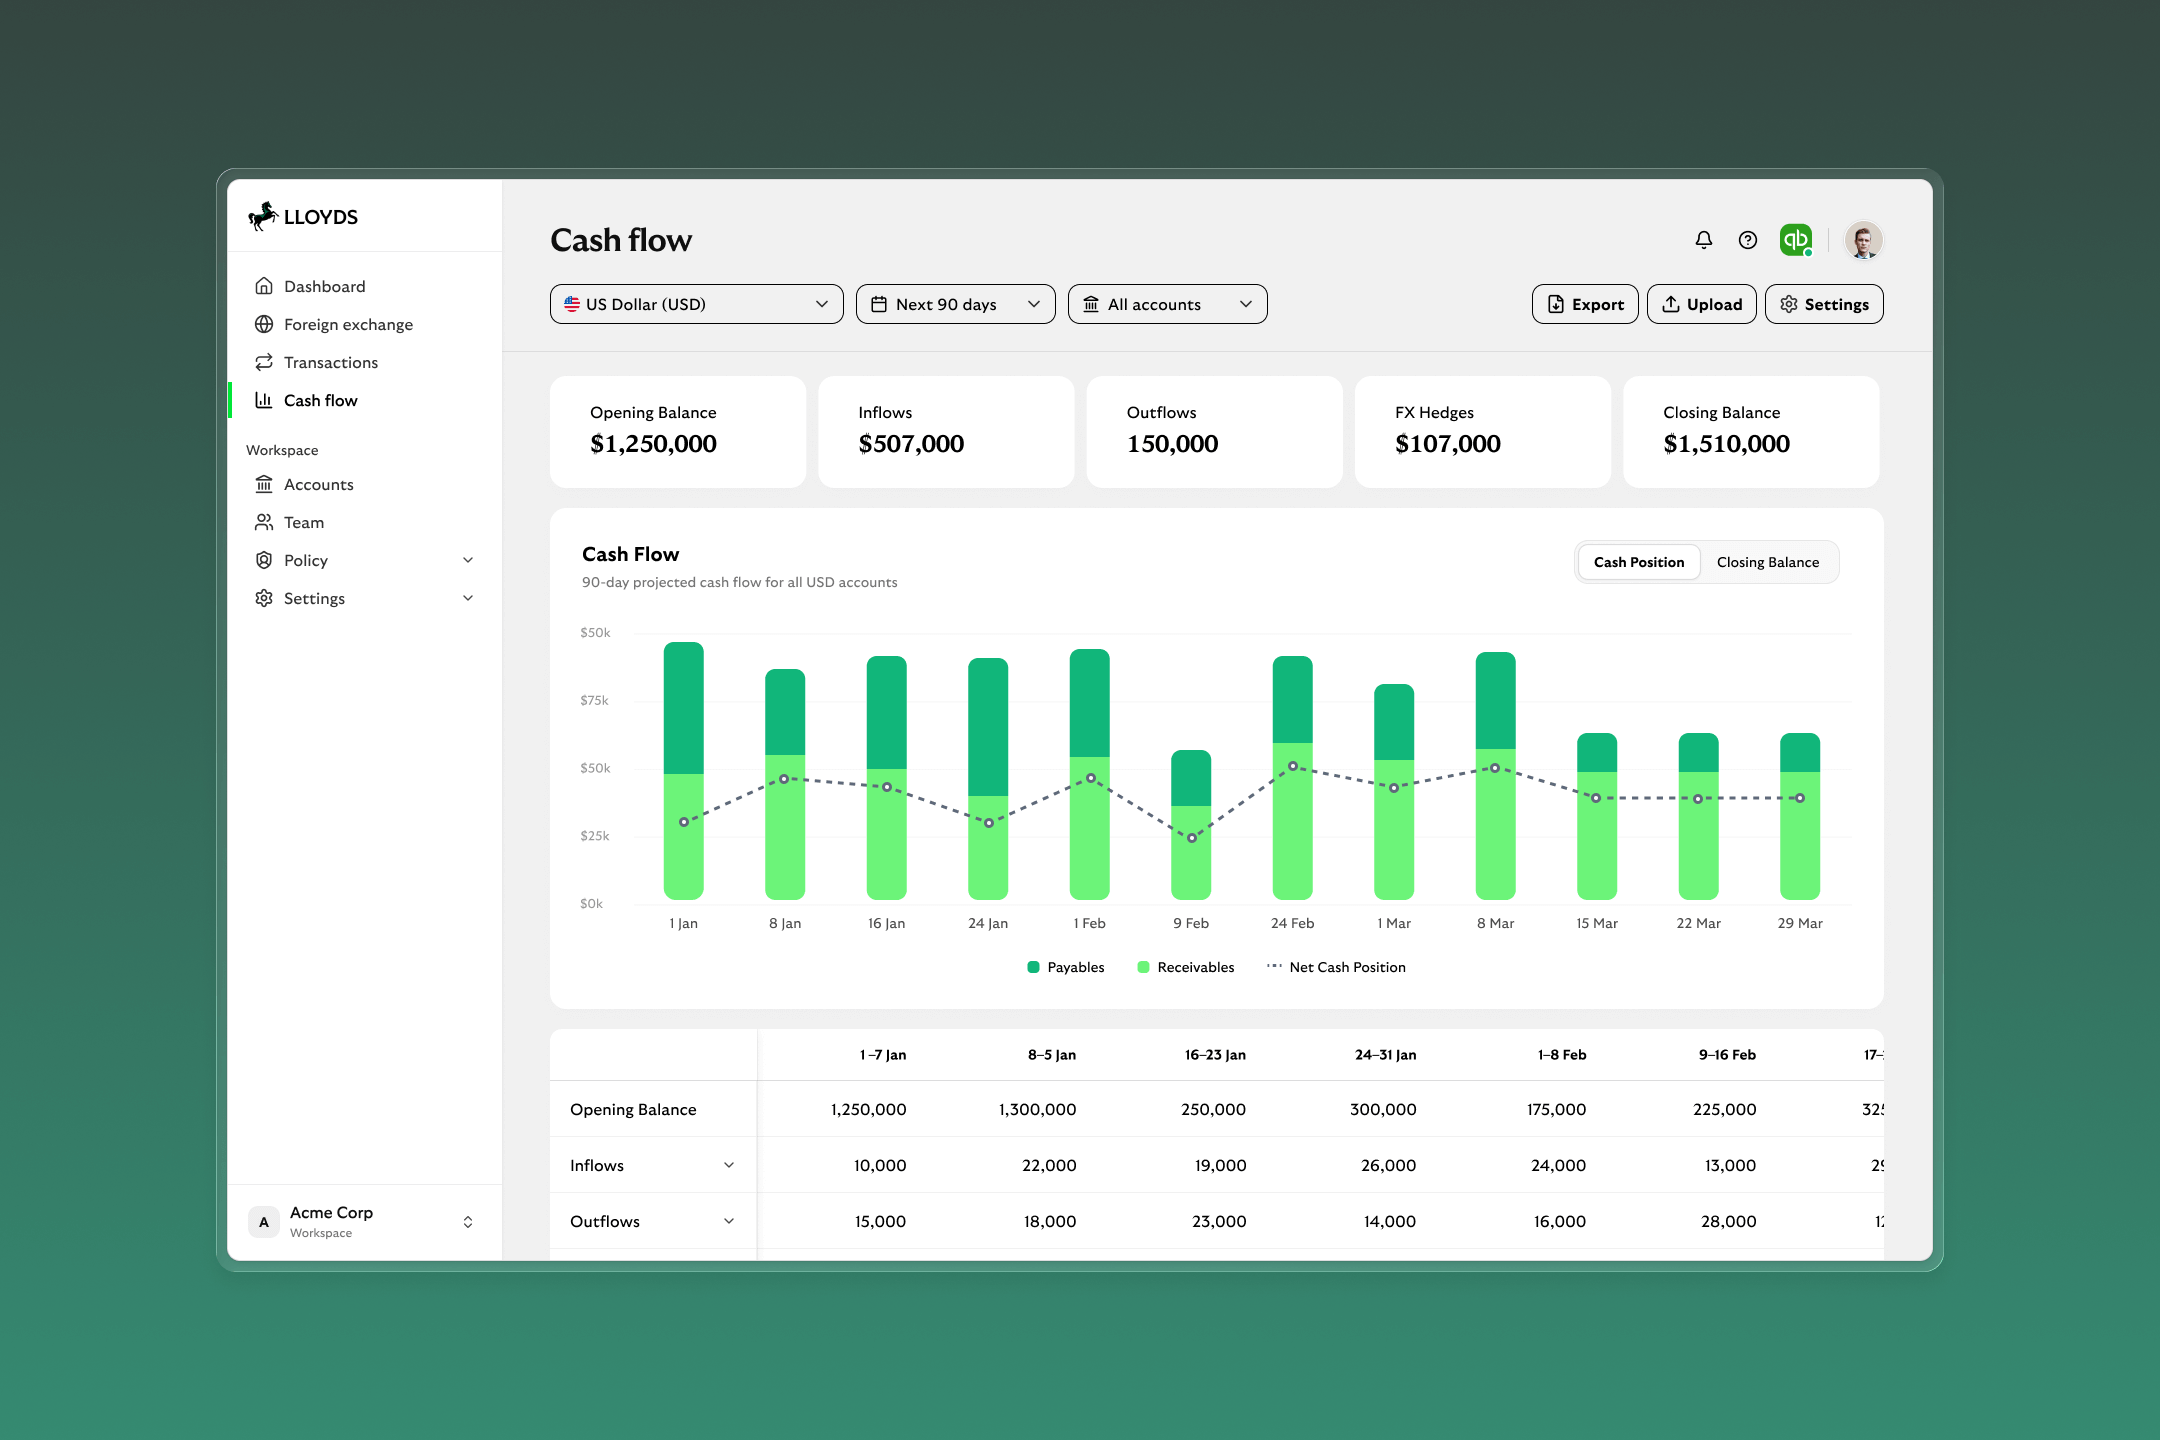The height and width of the screenshot is (1440, 2160).
Task: Click the Lloyds horse logo
Action: click(263, 216)
